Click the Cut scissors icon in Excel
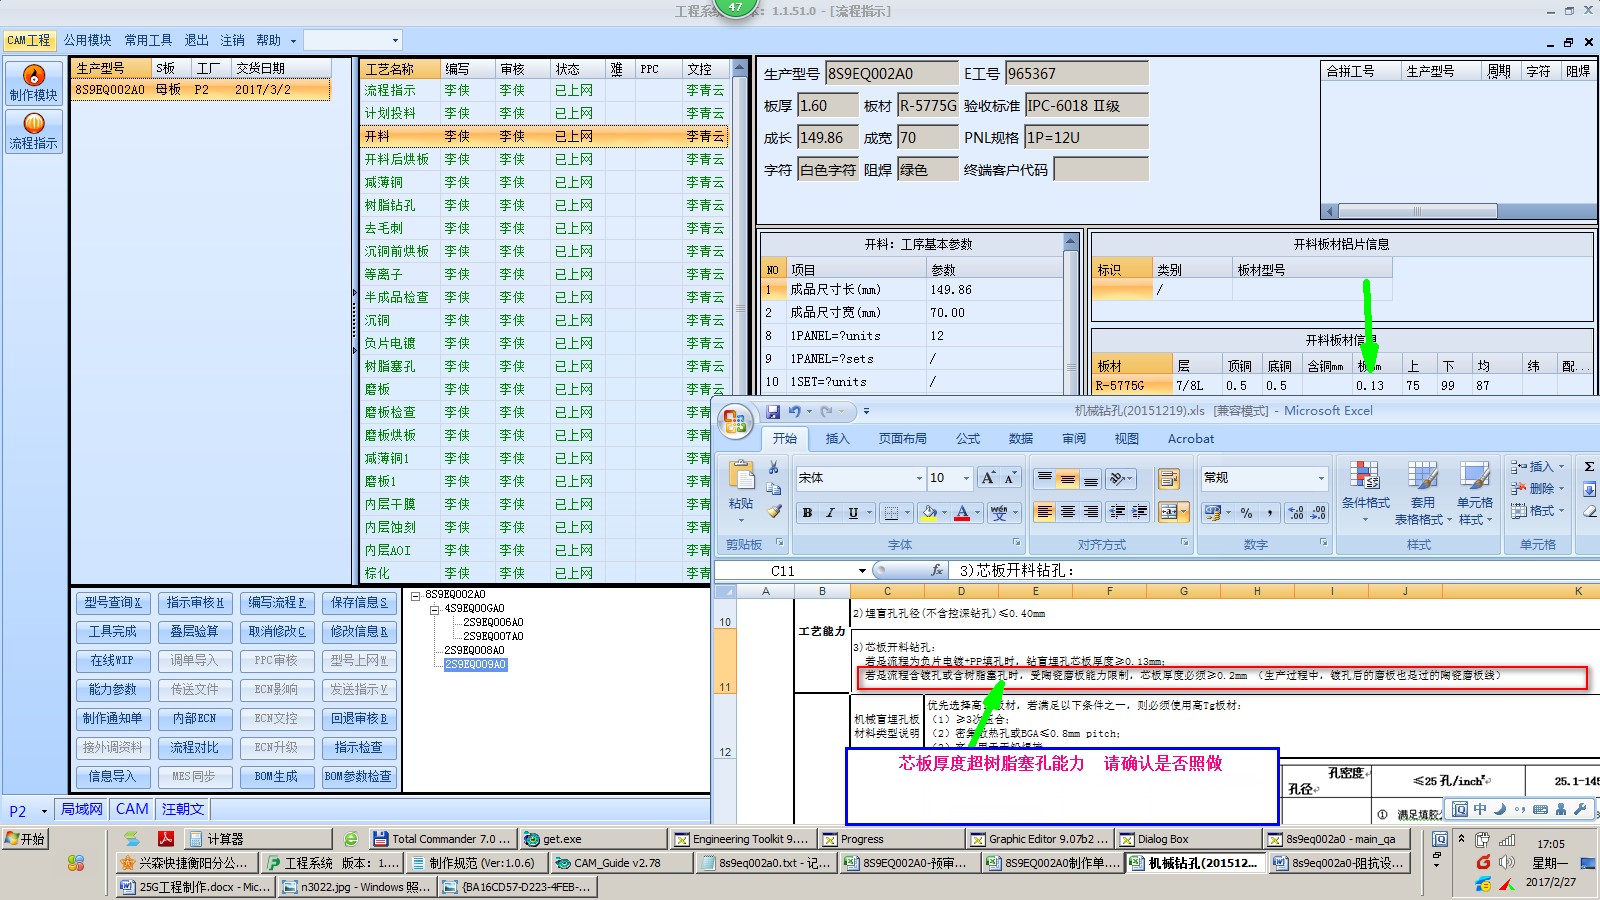Viewport: 1600px width, 900px height. [774, 467]
